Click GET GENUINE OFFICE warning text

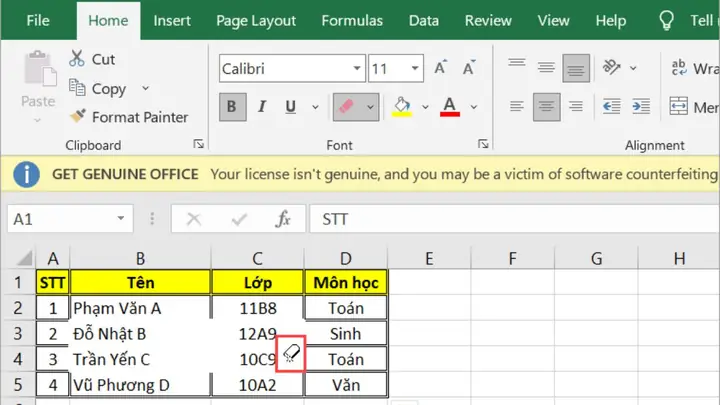125,174
